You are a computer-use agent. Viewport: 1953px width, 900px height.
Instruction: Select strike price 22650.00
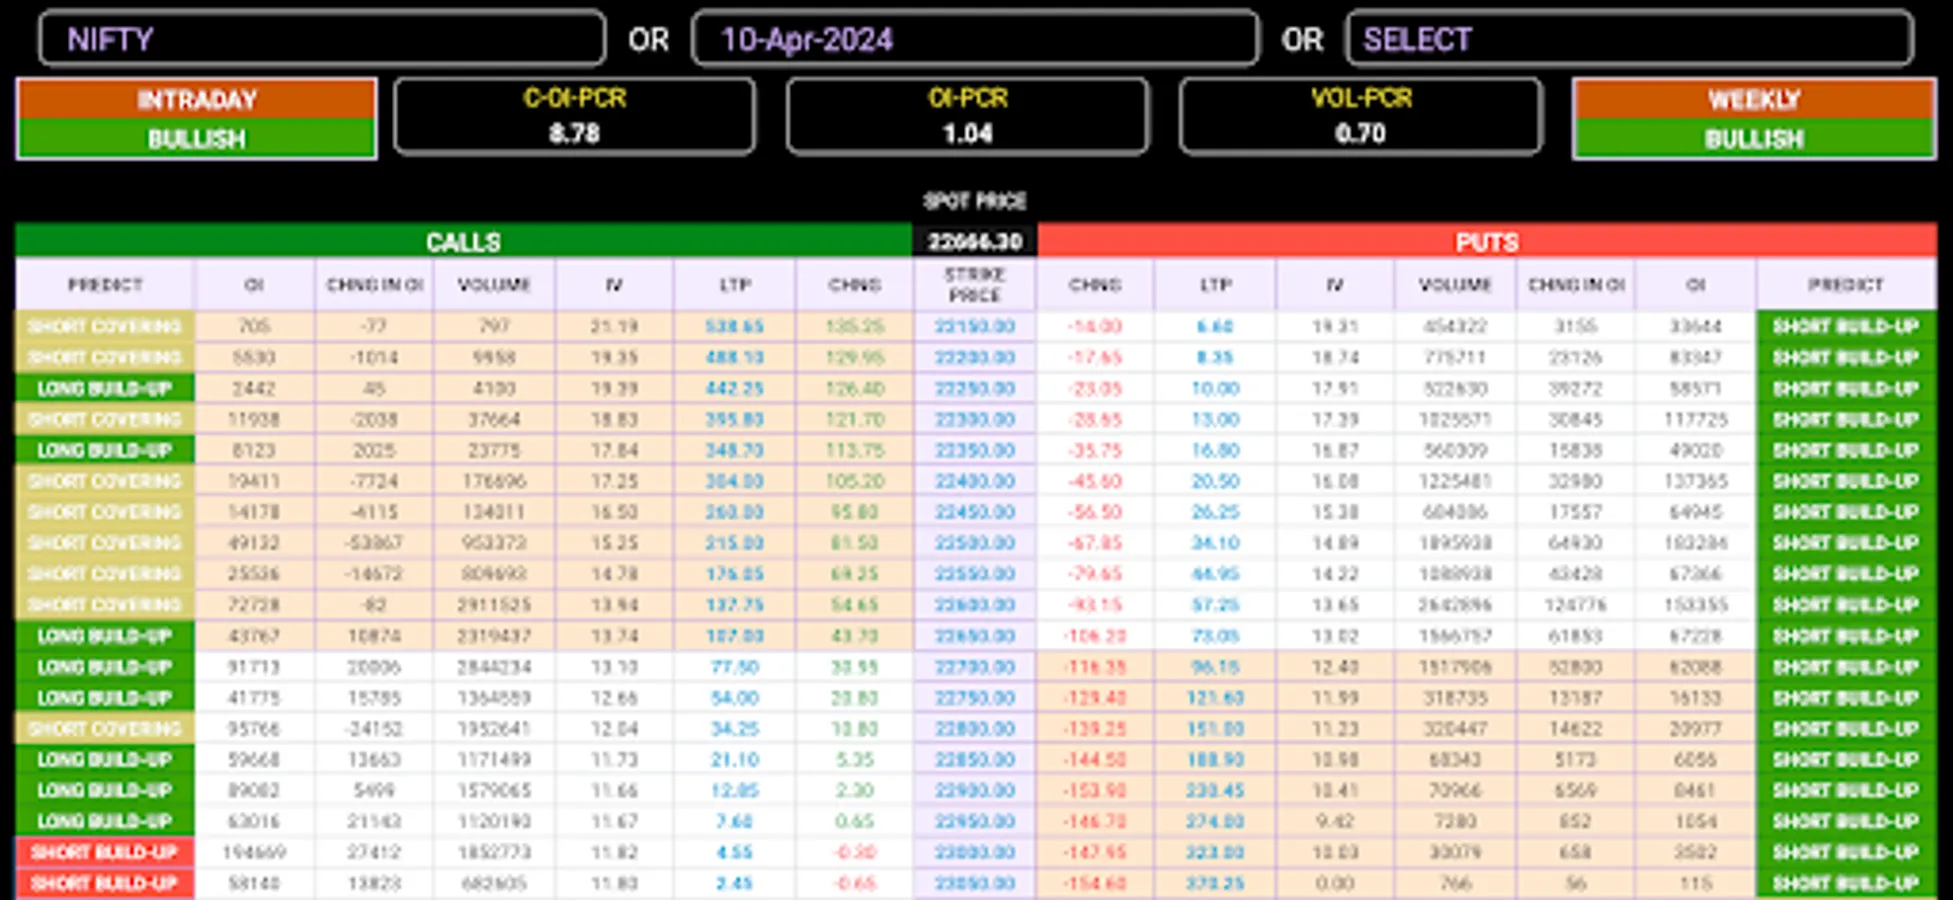pyautogui.click(x=975, y=635)
